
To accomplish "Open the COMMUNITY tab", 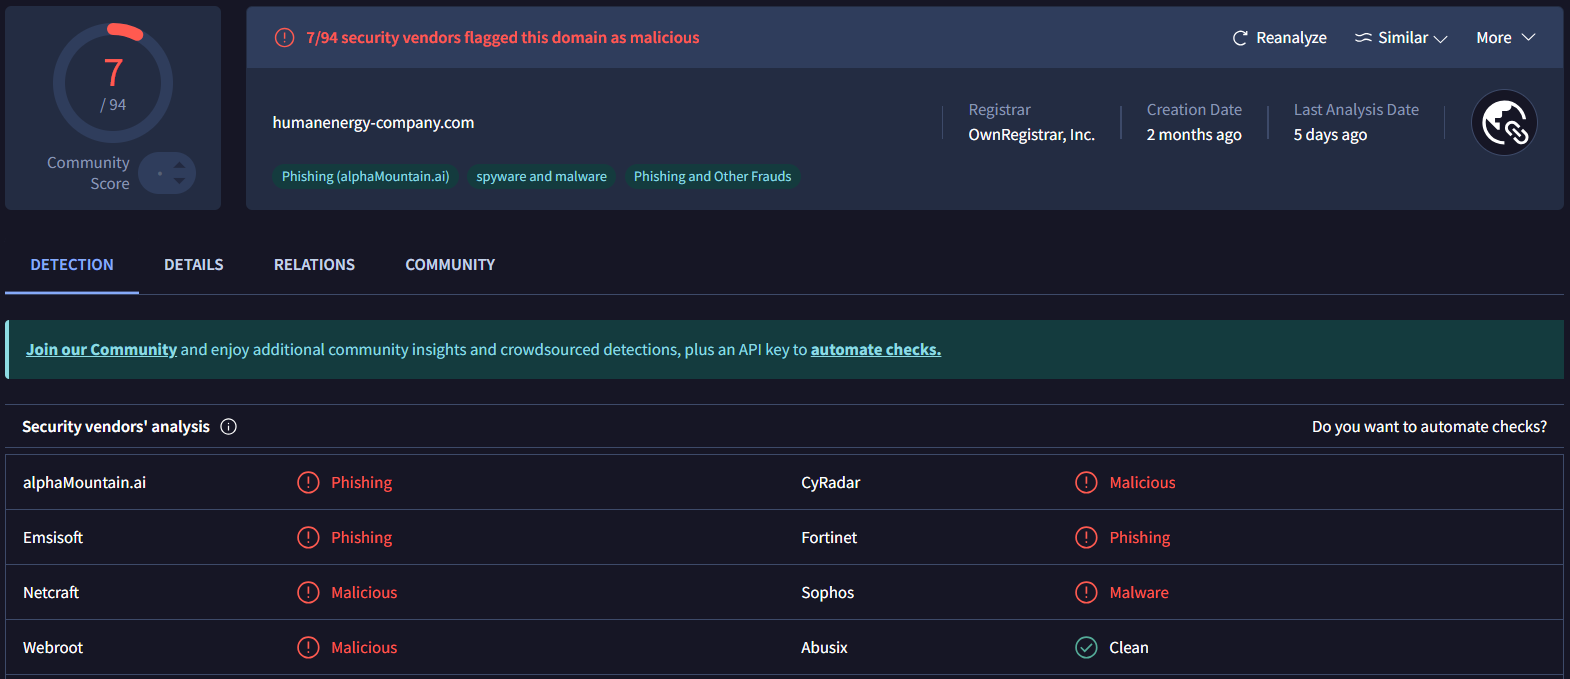I will tap(450, 265).
